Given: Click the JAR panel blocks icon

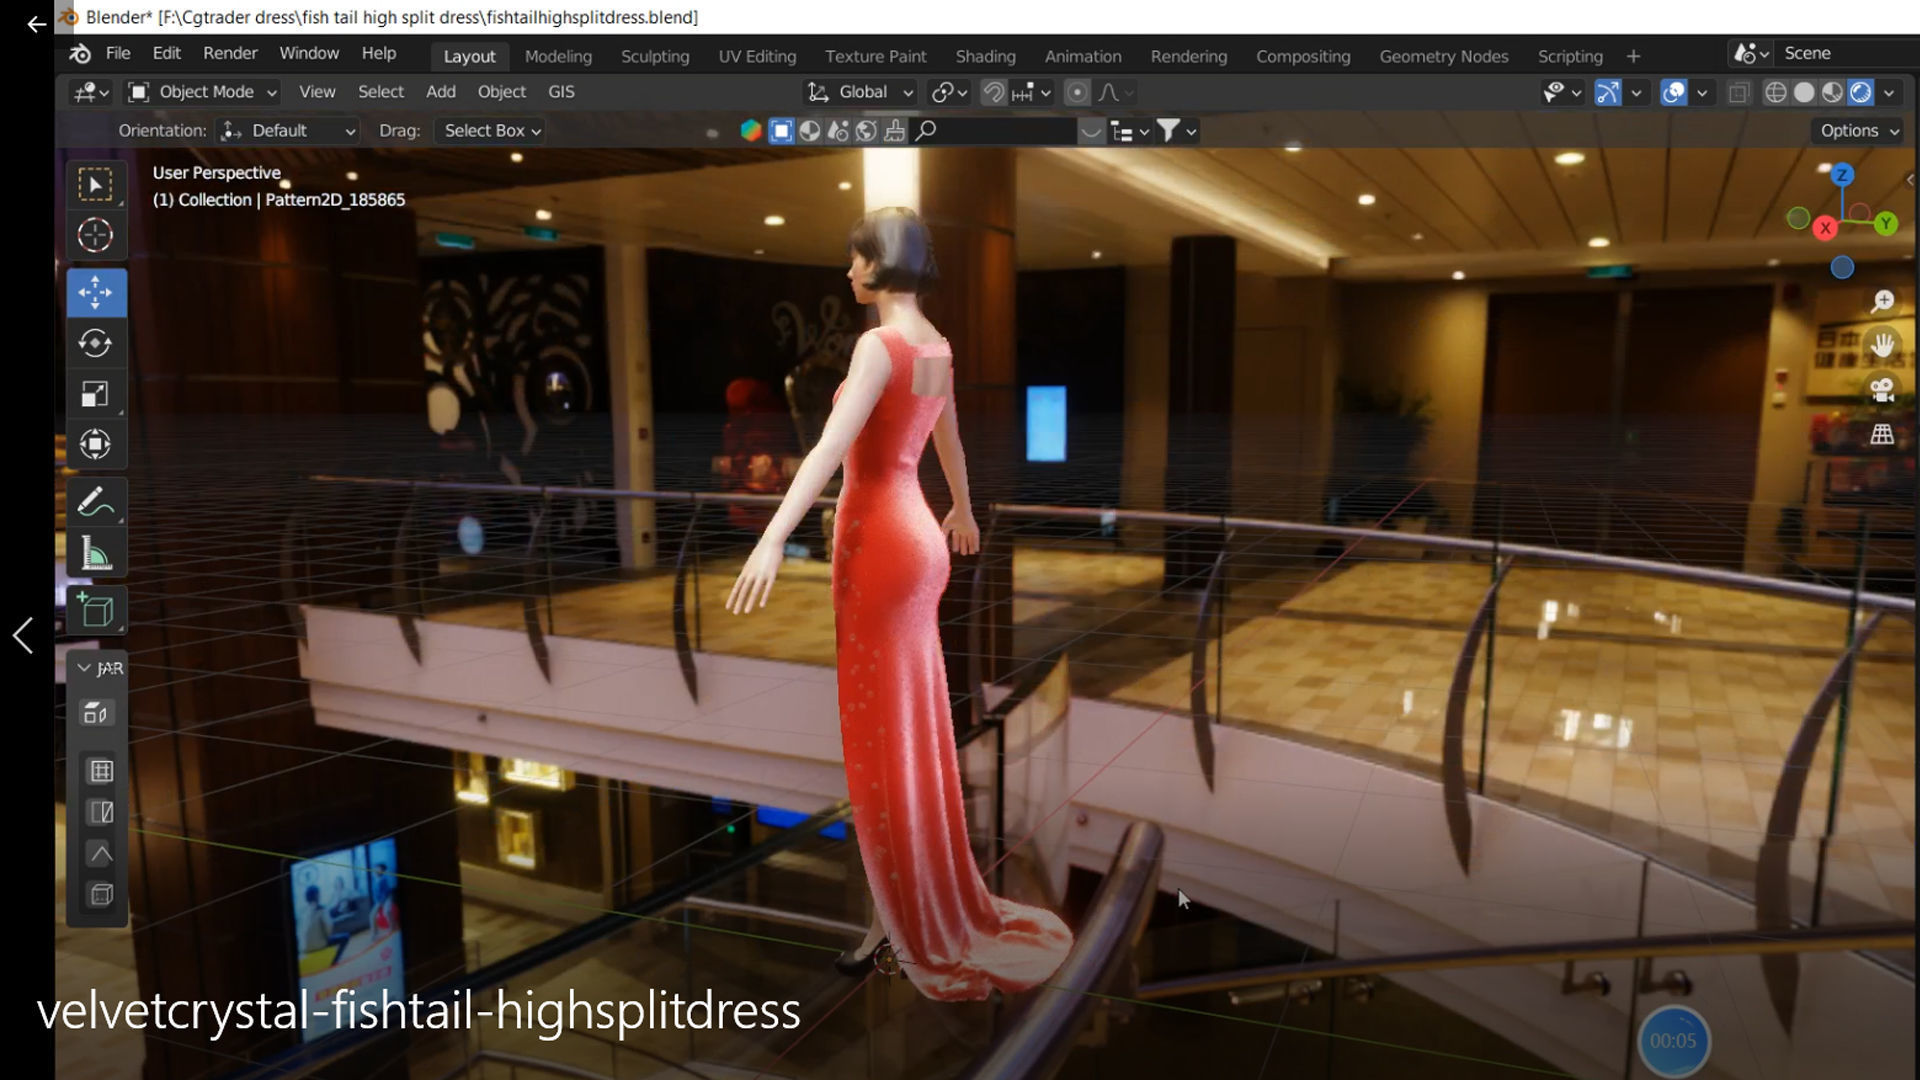Looking at the screenshot, I should point(96,713).
